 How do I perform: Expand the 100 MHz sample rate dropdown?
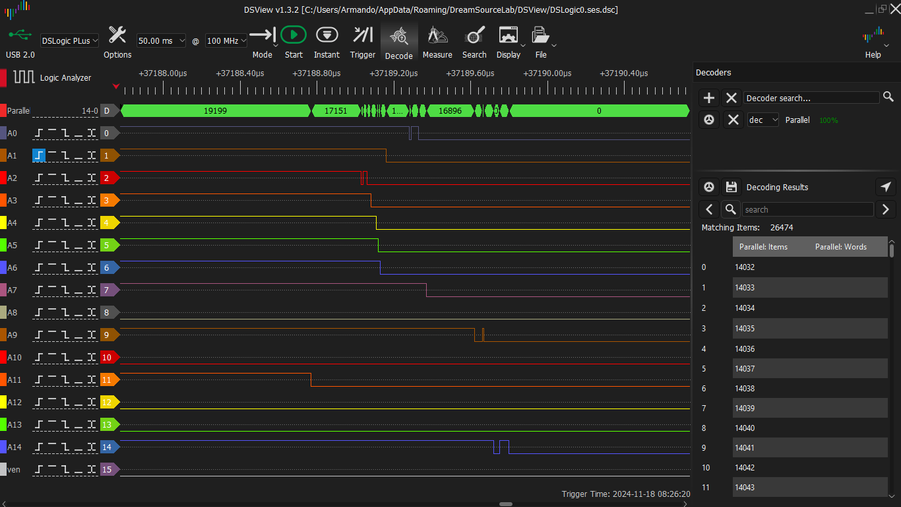pyautogui.click(x=227, y=41)
